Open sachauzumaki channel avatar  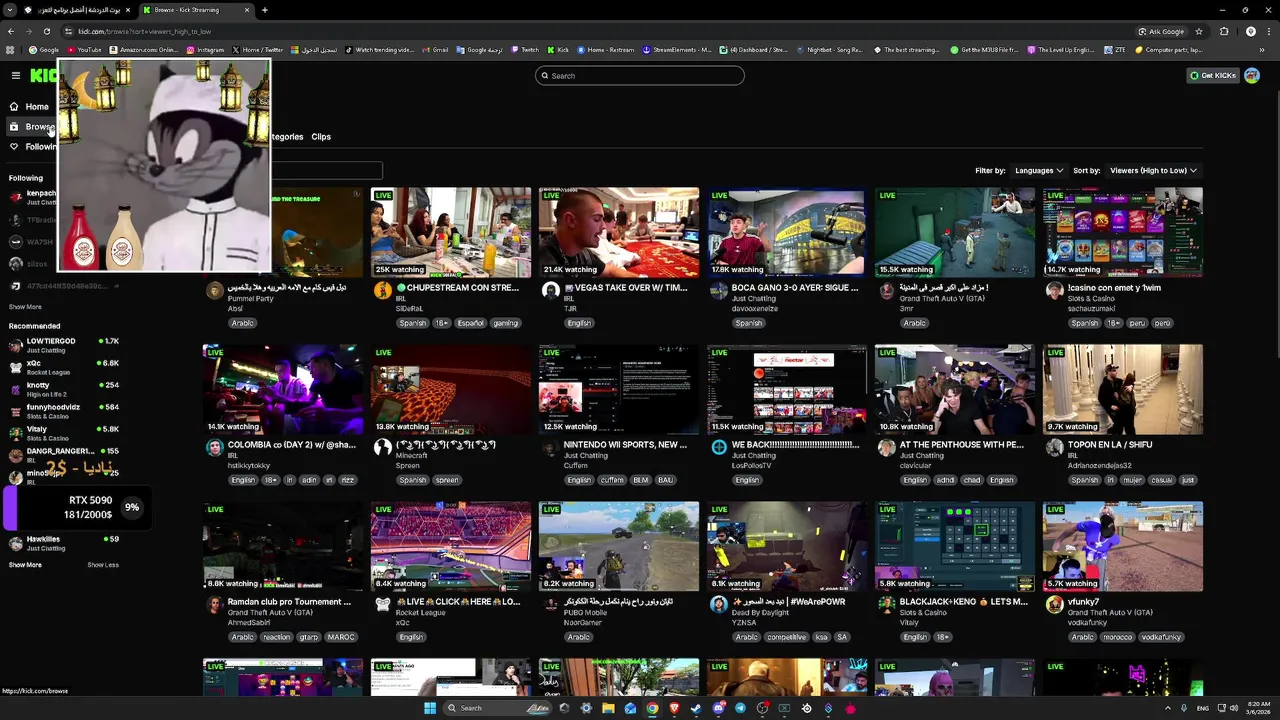[1054, 290]
